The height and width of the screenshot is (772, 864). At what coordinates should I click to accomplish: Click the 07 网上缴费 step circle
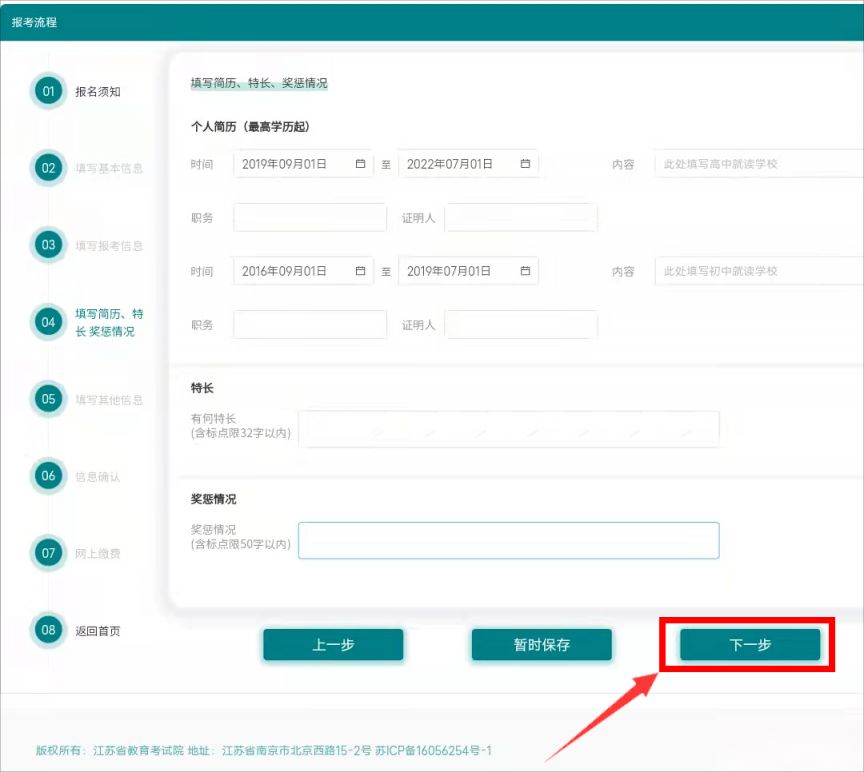pos(48,553)
